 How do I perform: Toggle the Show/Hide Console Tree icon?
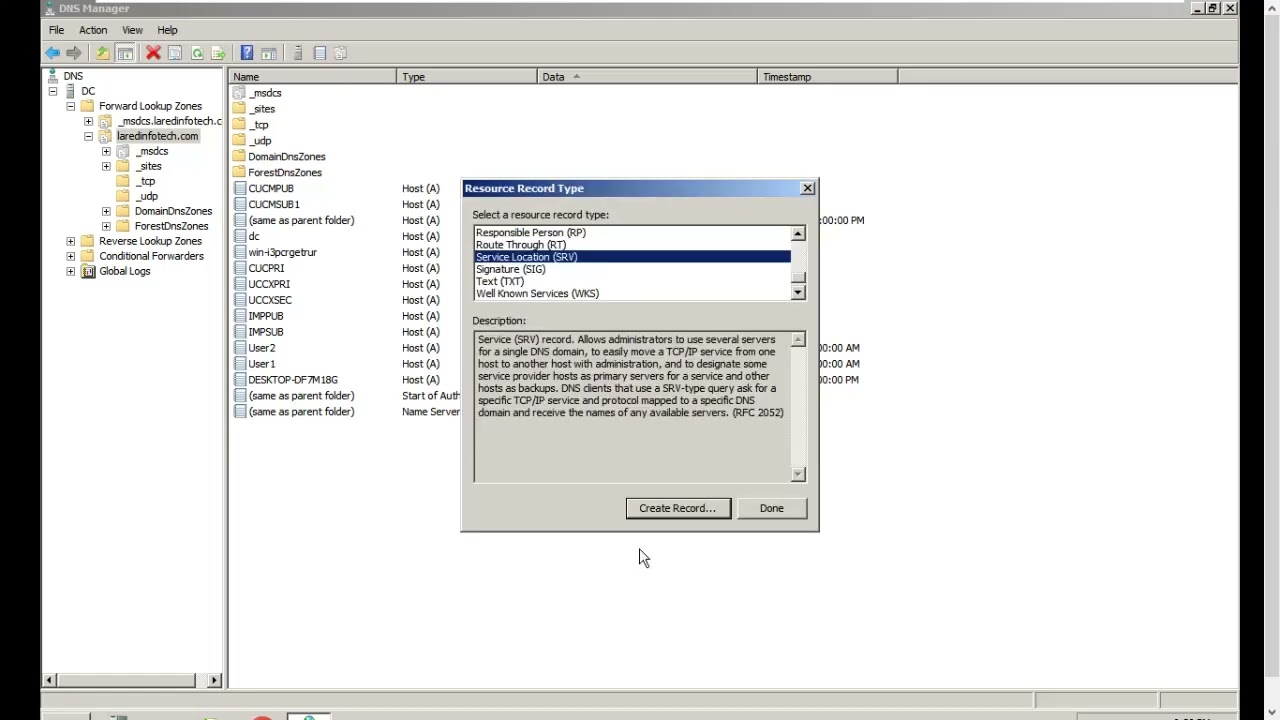[125, 53]
